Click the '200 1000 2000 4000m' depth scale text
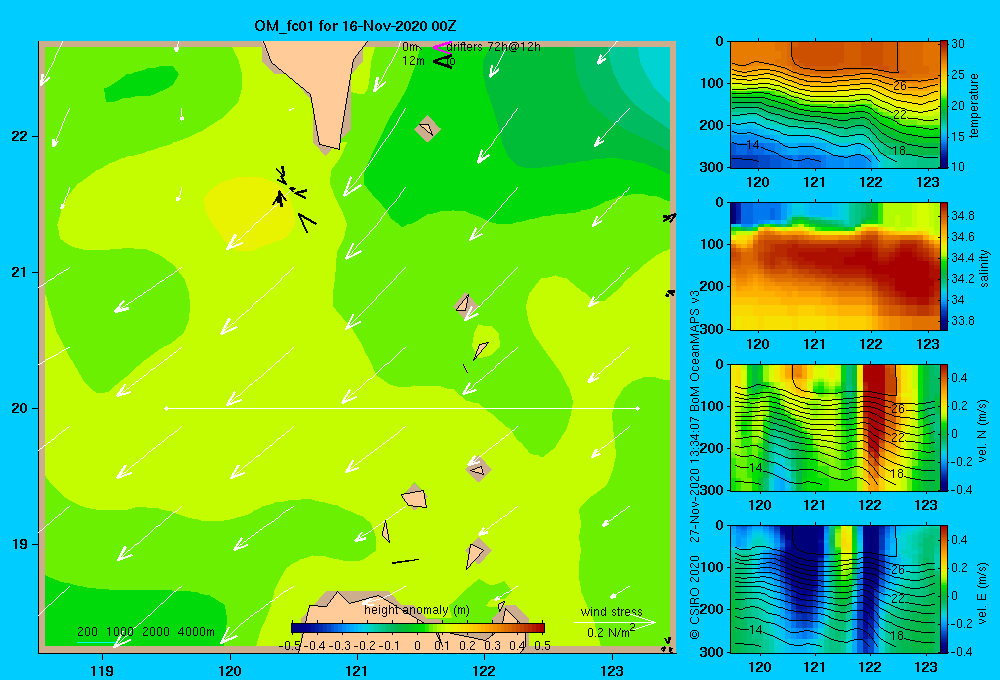Viewport: 1000px width, 680px height. pos(145,632)
